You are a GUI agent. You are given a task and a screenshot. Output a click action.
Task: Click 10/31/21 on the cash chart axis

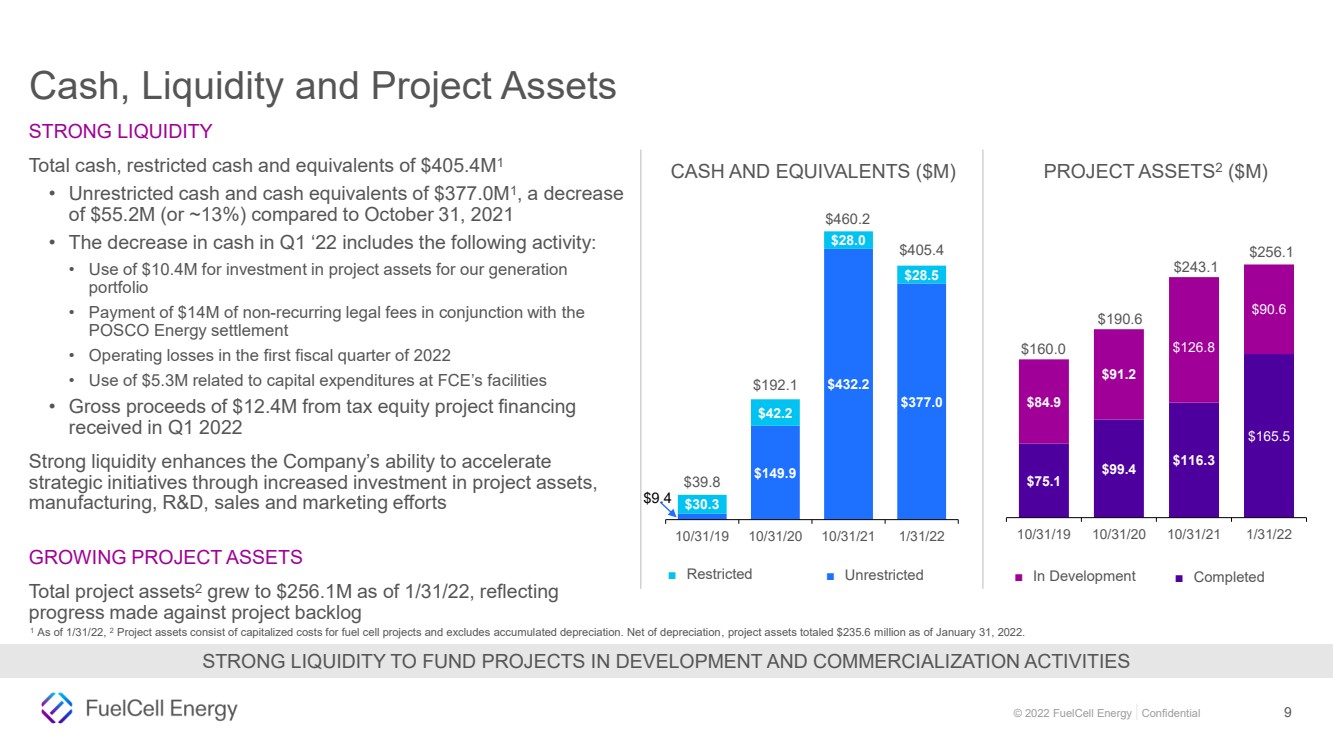pos(848,536)
